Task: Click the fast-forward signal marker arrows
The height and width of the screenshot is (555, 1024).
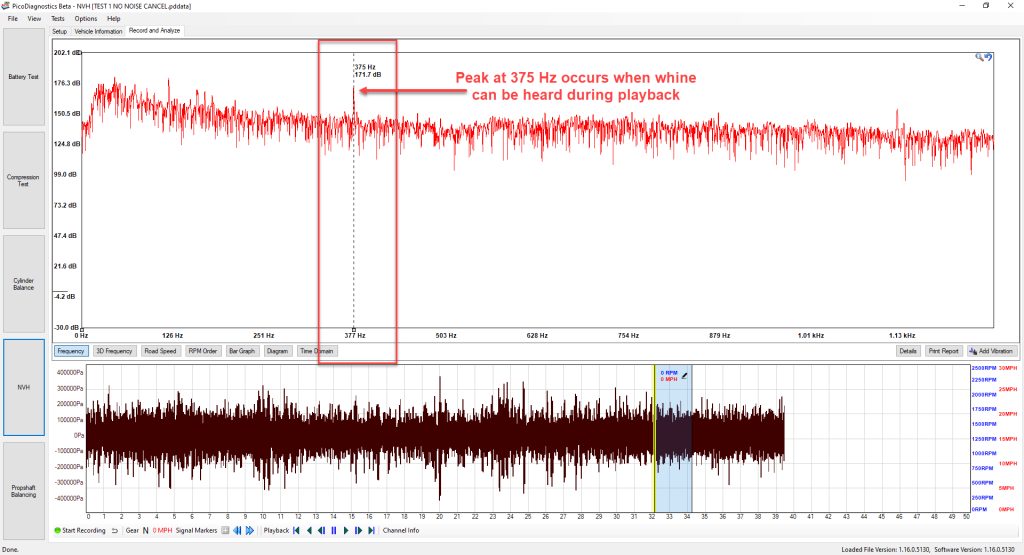Action: click(x=249, y=530)
